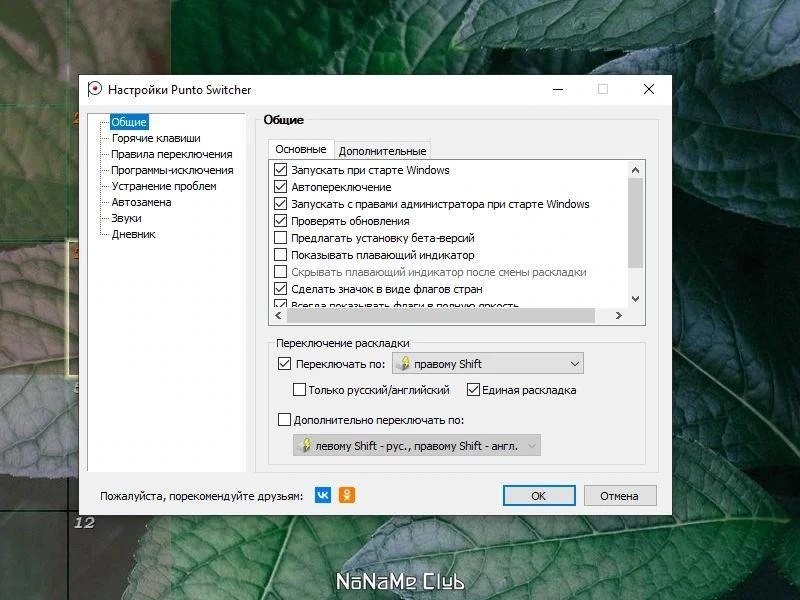Viewport: 800px width, 600px height.
Task: Enable 'Дополнительно переключать по:'
Action: 284,420
